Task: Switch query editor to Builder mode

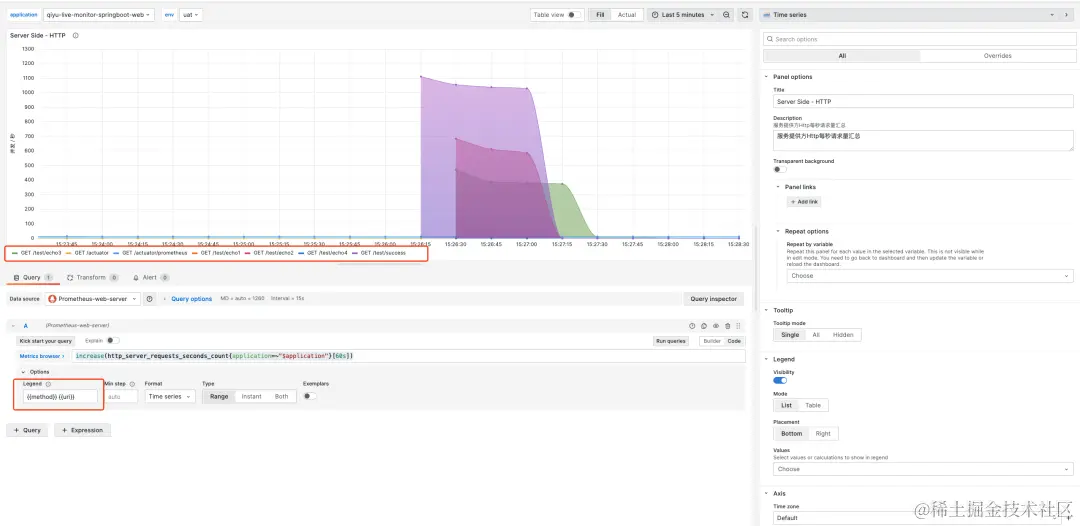Action: [711, 341]
